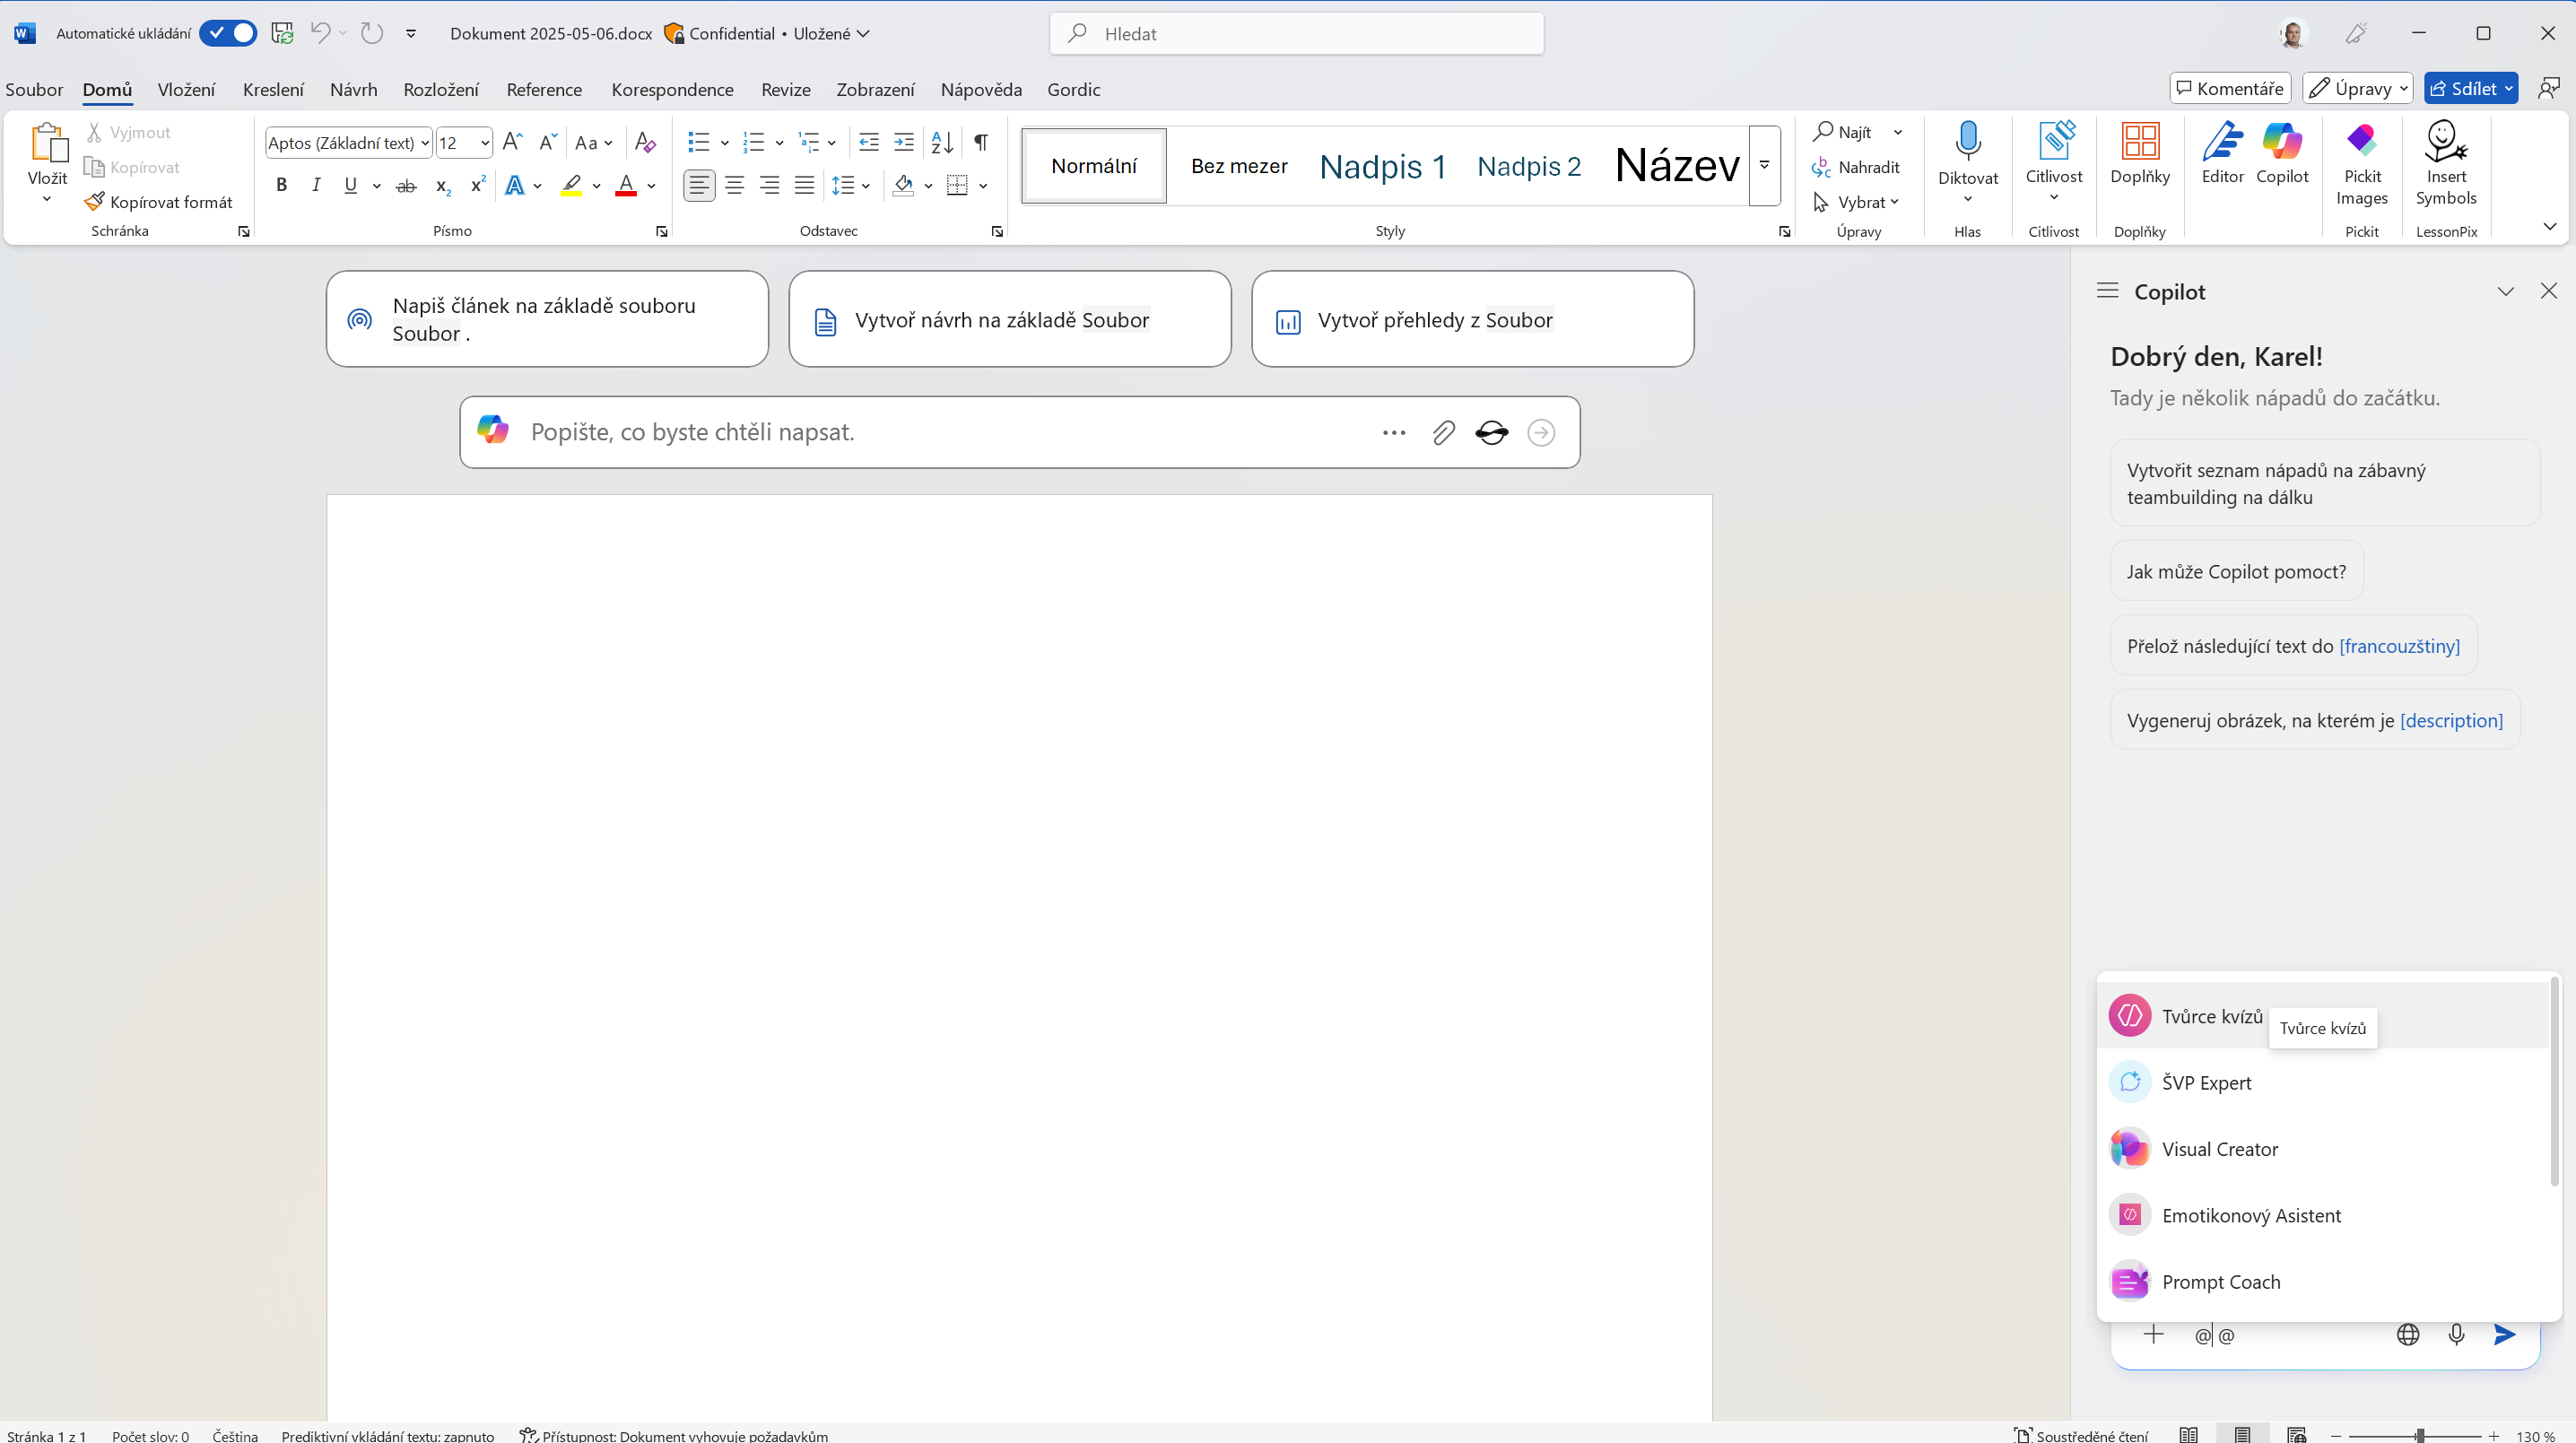Switch to Rozložení tab
The width and height of the screenshot is (2576, 1443).
[441, 89]
